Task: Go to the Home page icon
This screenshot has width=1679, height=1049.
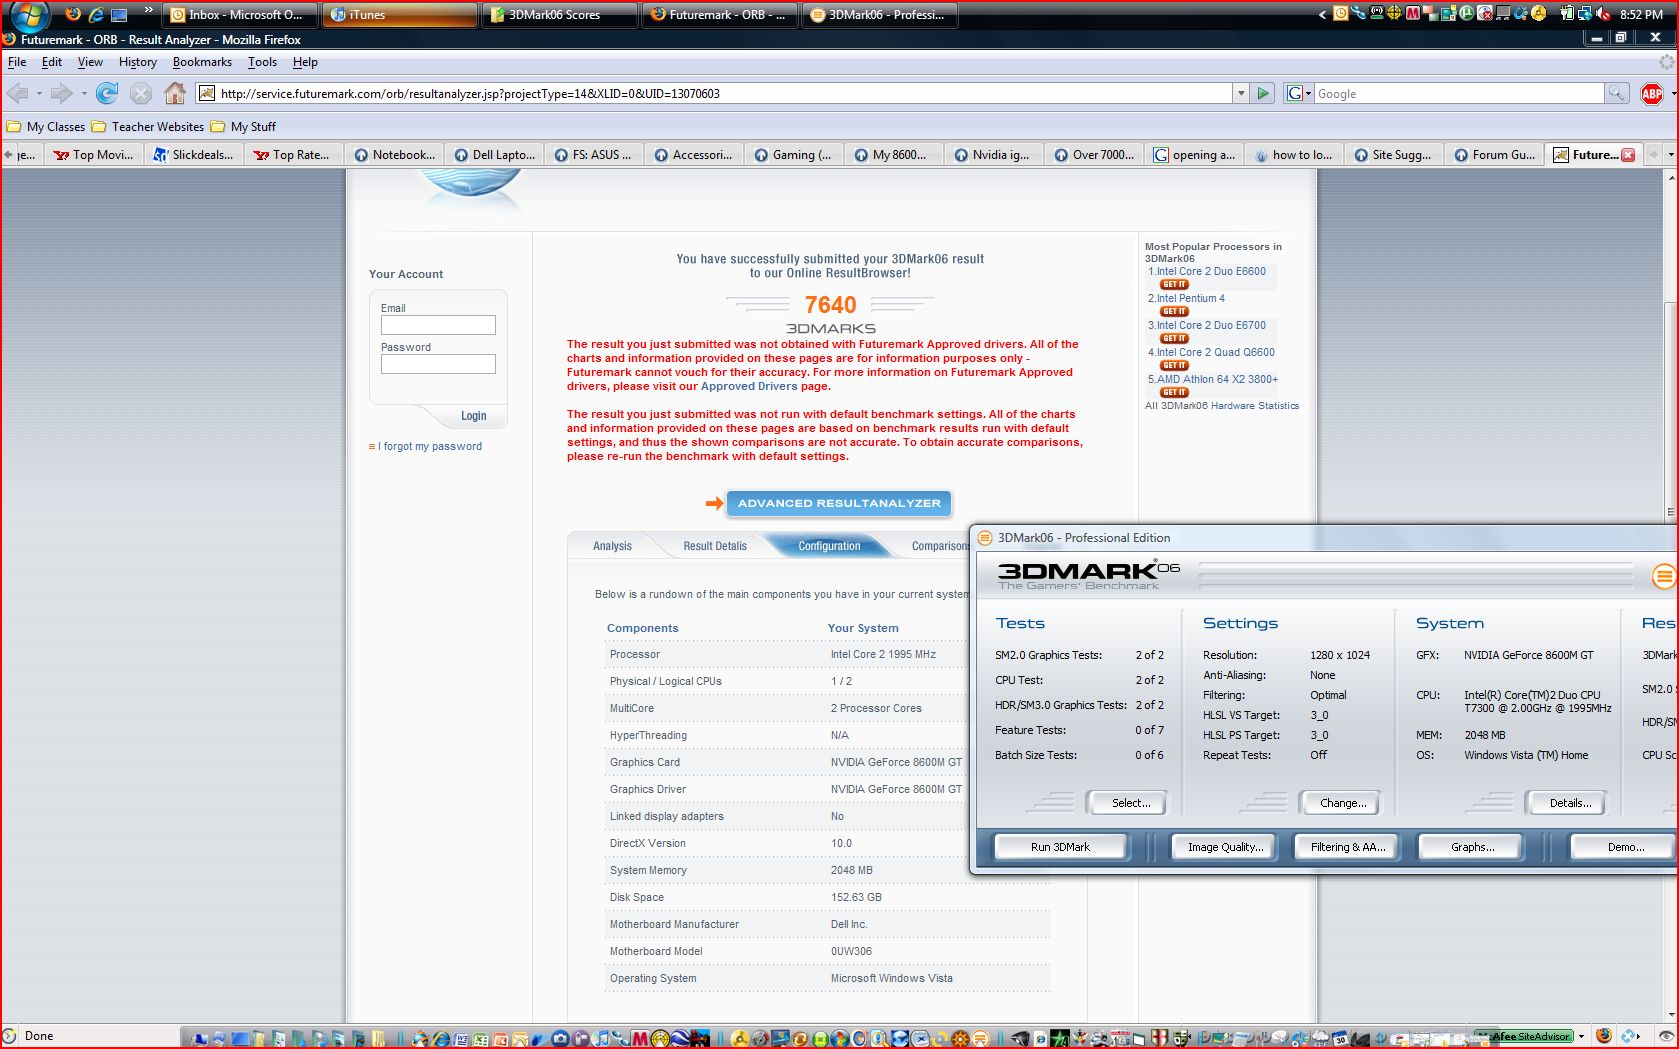Action: tap(175, 93)
